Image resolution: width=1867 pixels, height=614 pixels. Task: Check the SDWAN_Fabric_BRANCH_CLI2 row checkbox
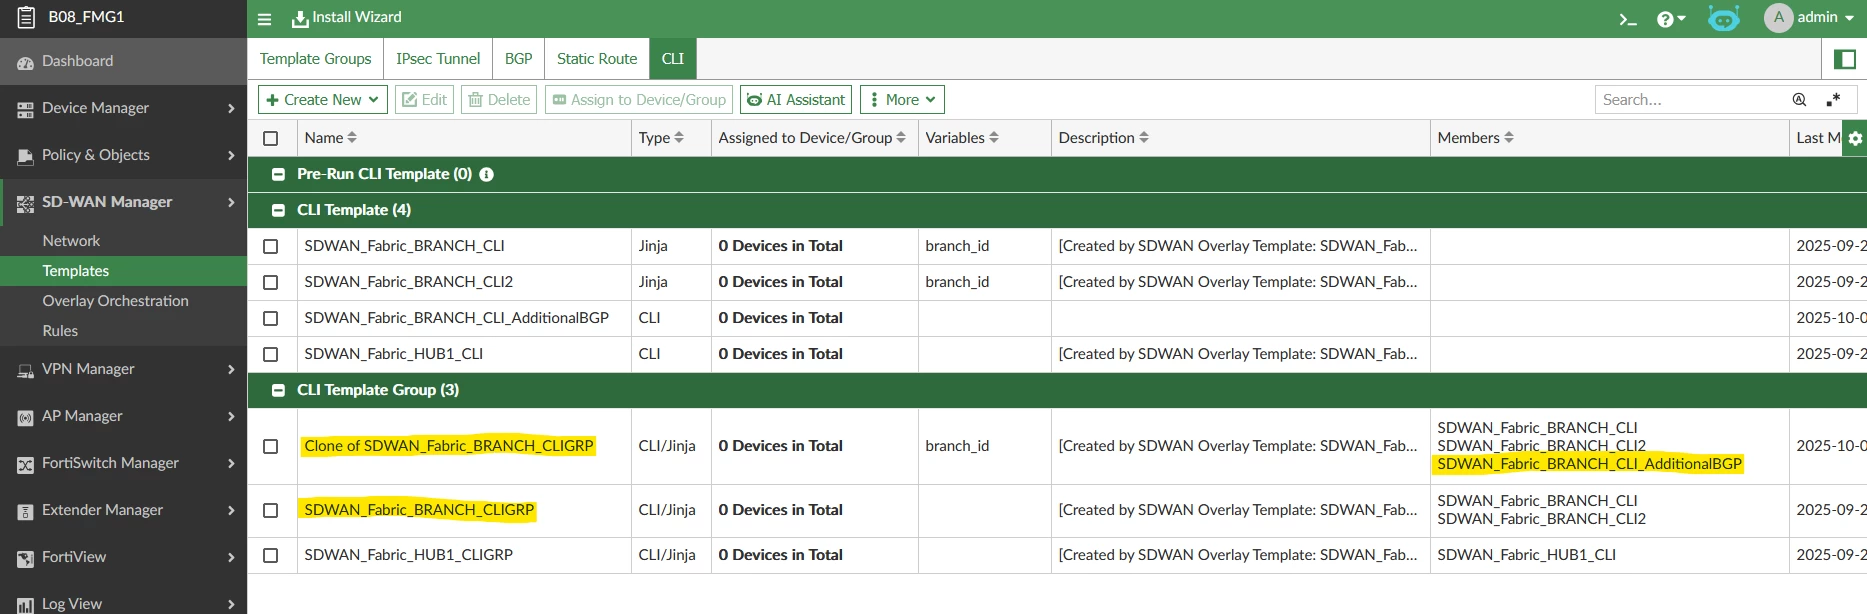tap(270, 282)
